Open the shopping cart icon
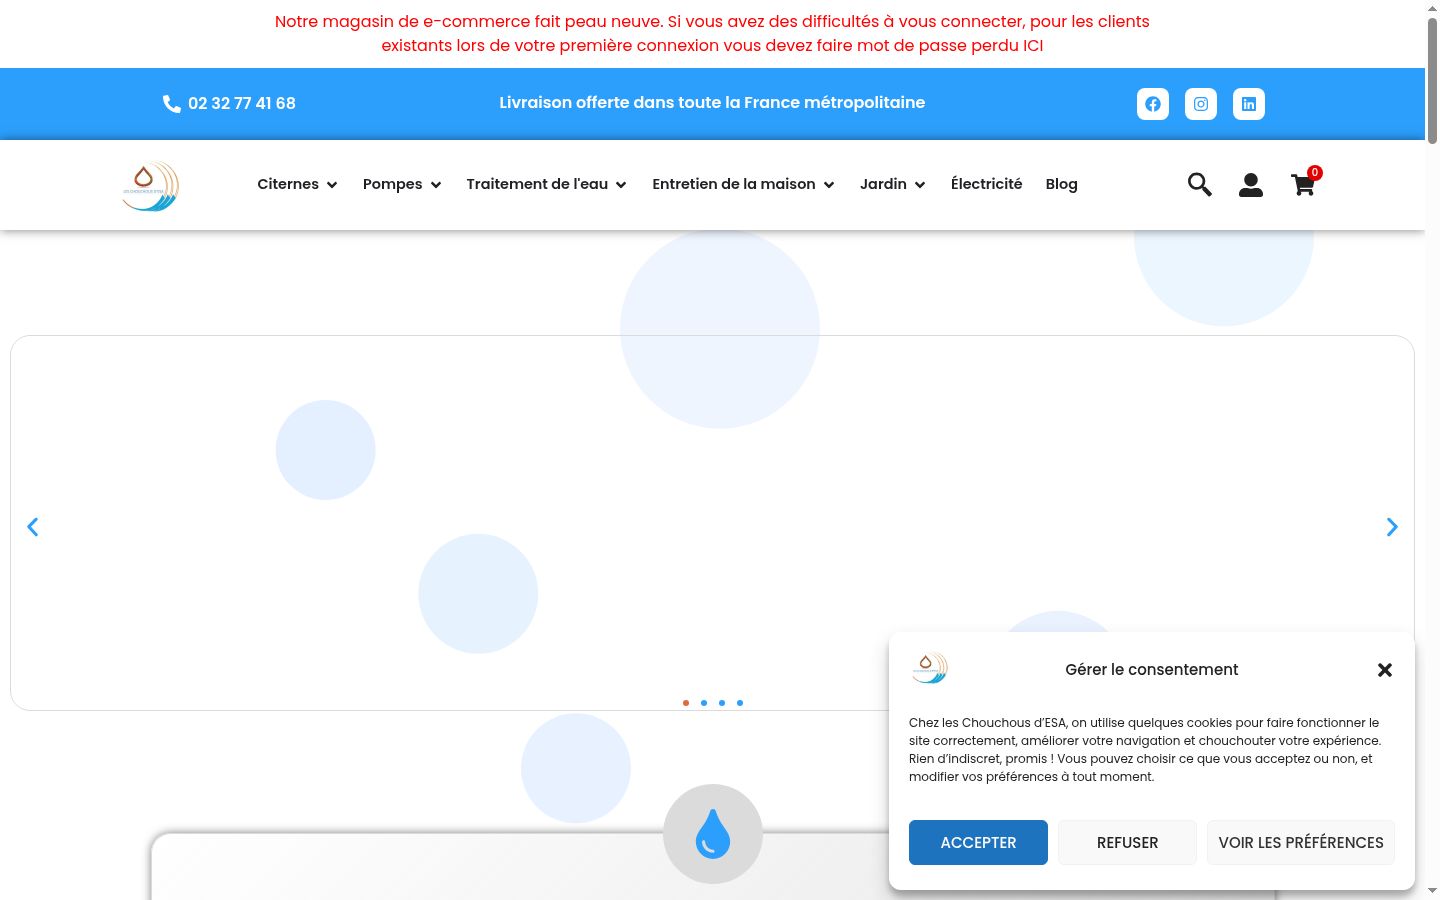This screenshot has width=1440, height=900. [1303, 185]
